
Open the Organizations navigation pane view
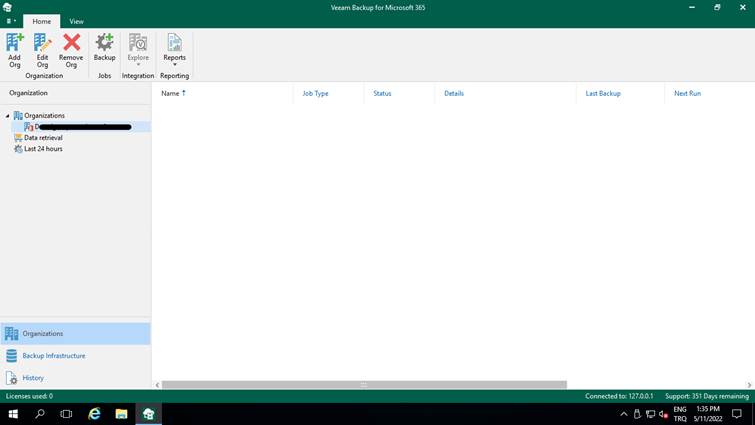[x=76, y=334]
